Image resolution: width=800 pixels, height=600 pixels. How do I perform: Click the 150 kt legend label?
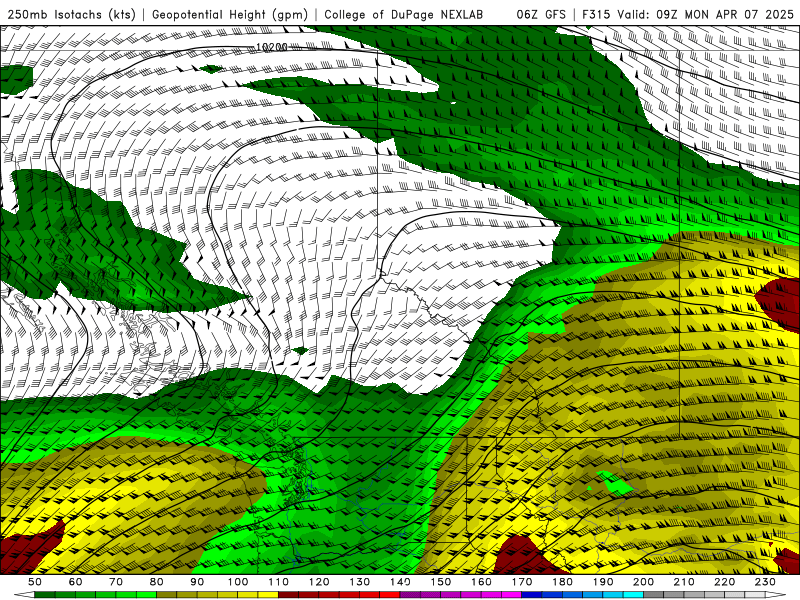click(440, 582)
